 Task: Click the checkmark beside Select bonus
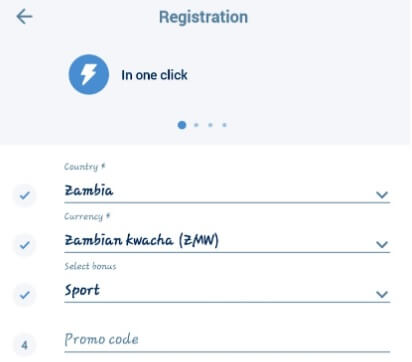pyautogui.click(x=24, y=295)
